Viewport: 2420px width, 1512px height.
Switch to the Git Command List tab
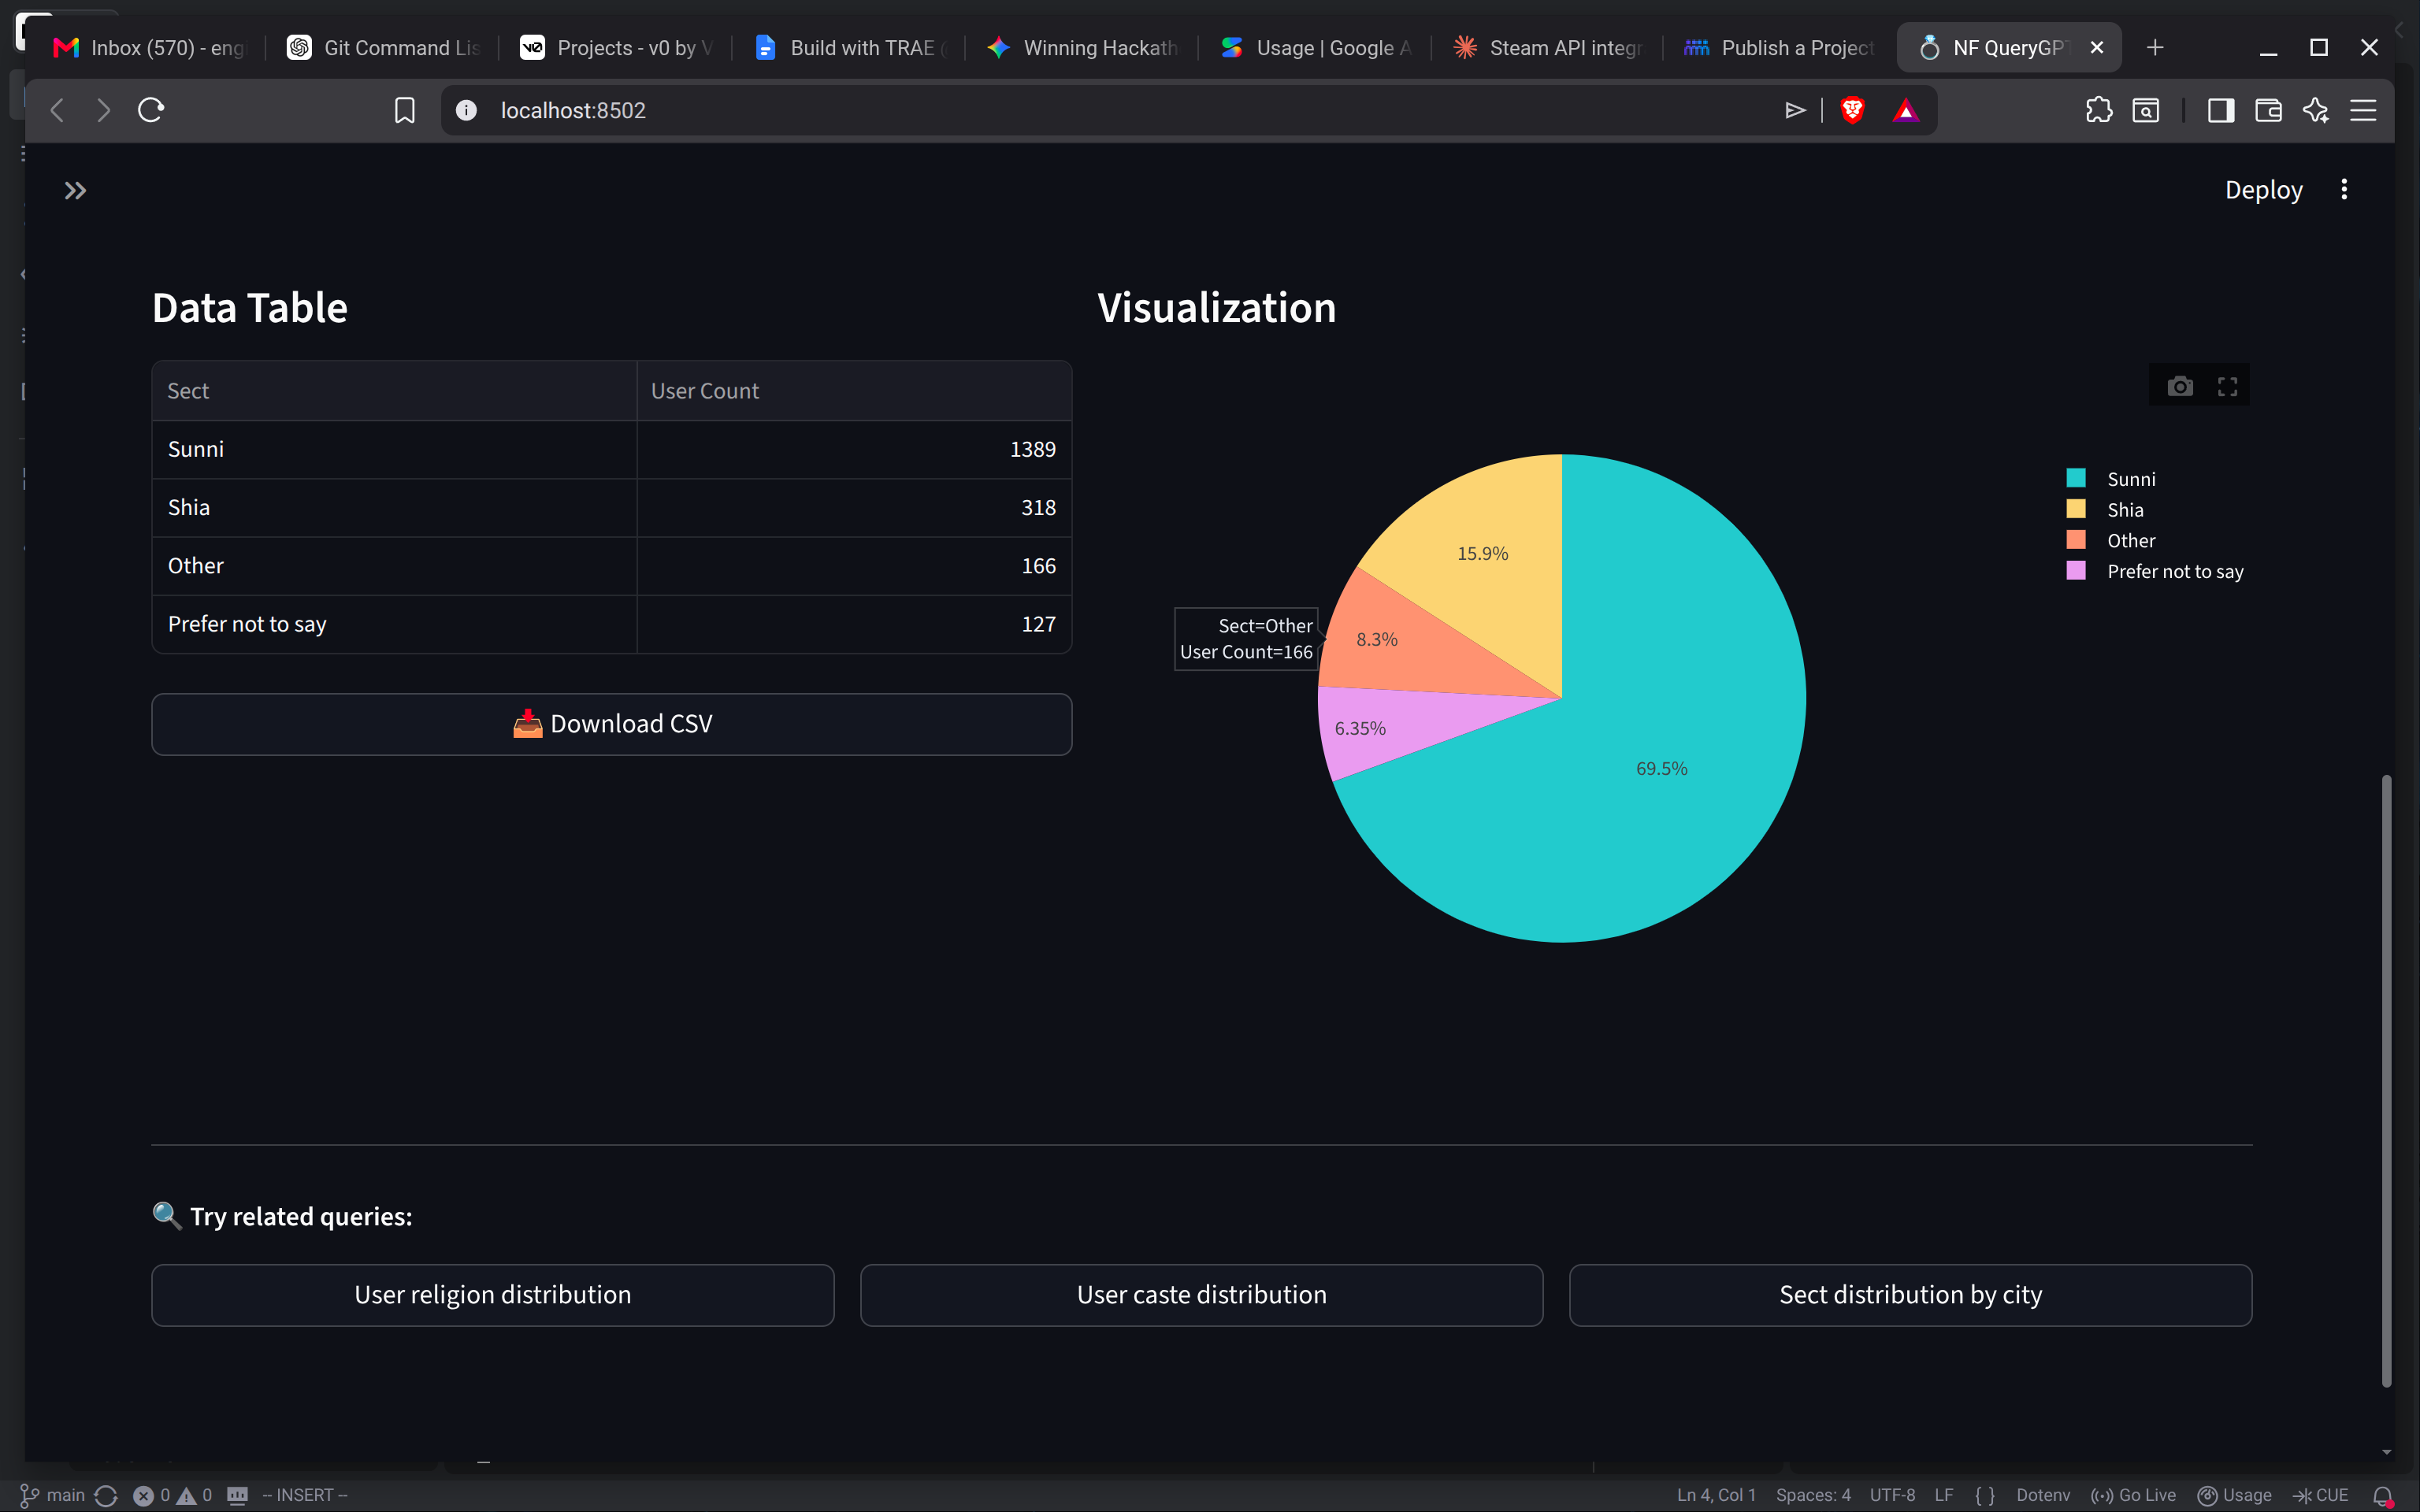pyautogui.click(x=384, y=47)
